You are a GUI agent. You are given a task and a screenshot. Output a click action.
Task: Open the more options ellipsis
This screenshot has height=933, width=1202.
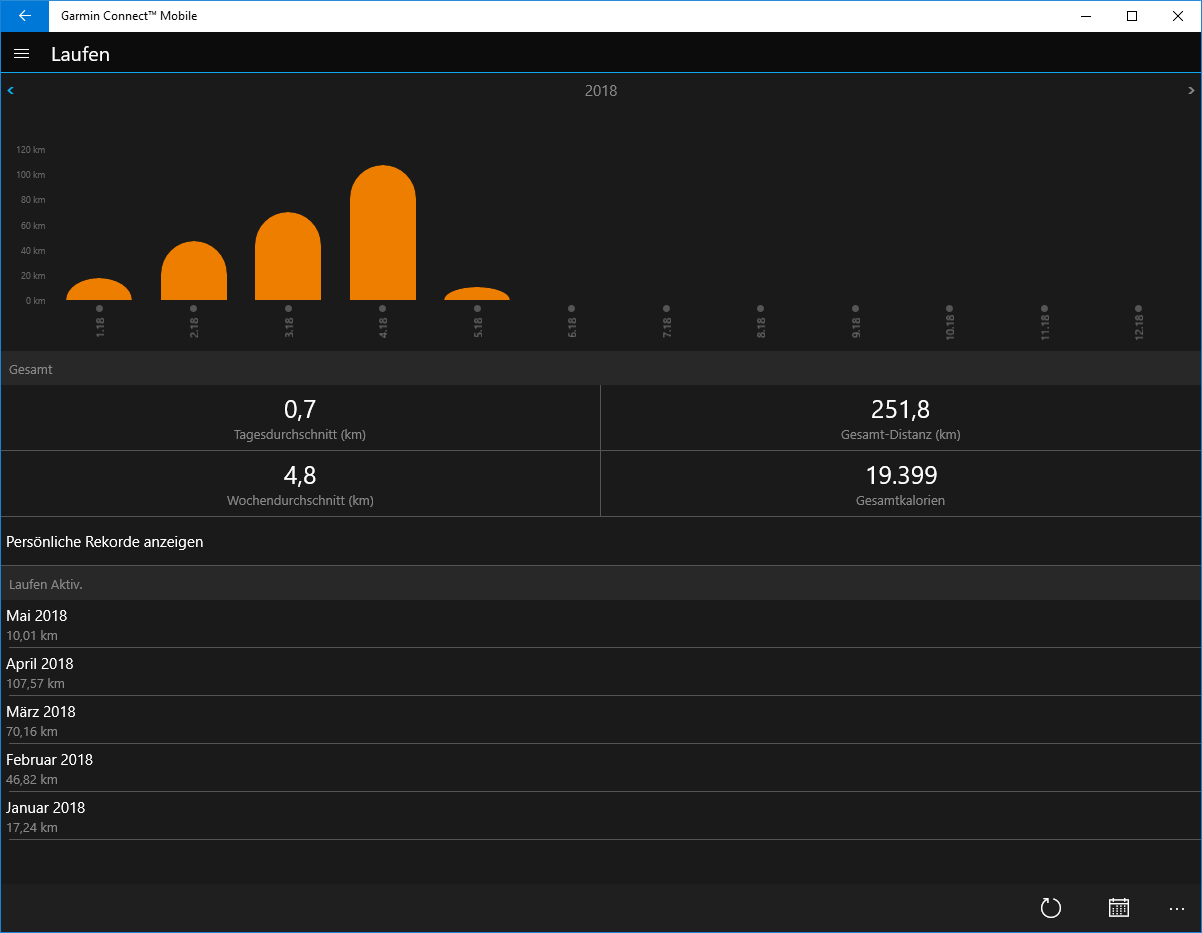pos(1177,908)
